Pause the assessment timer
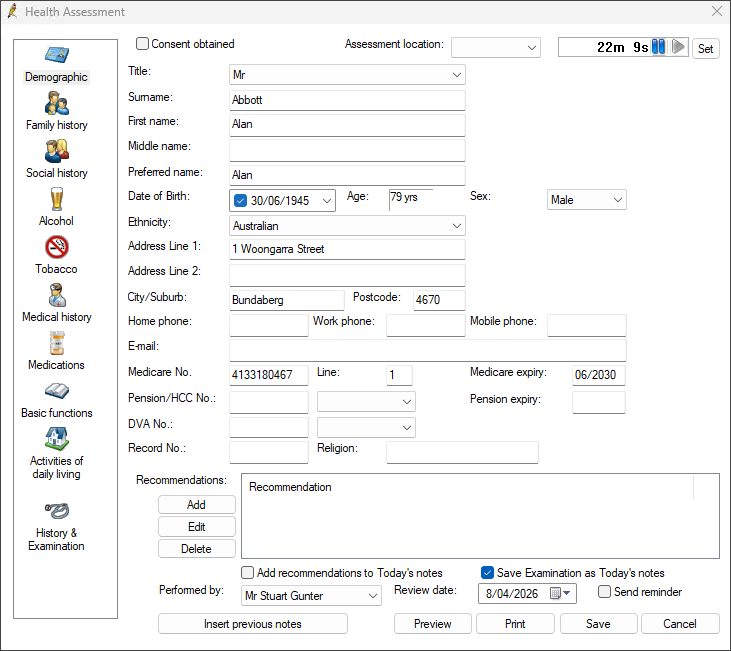Image resolution: width=731 pixels, height=651 pixels. [x=658, y=47]
